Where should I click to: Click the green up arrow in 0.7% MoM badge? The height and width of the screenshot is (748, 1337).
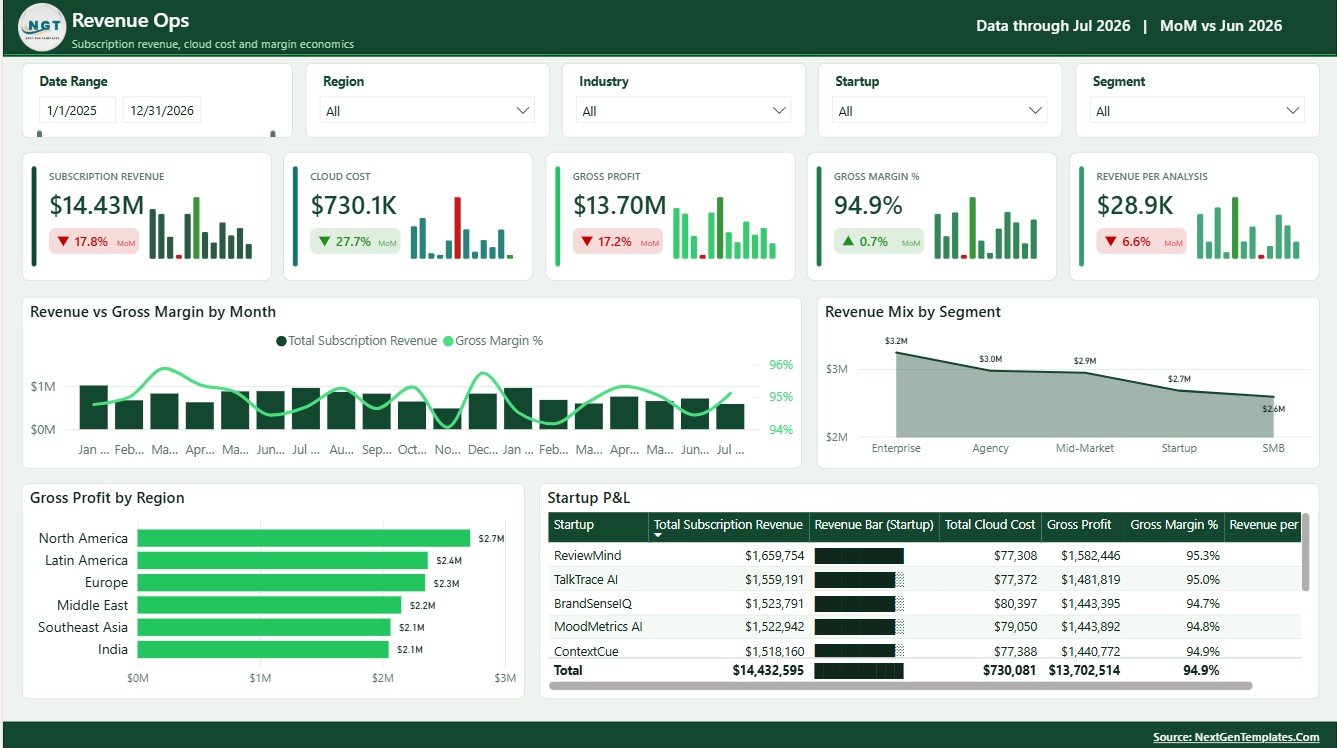848,241
